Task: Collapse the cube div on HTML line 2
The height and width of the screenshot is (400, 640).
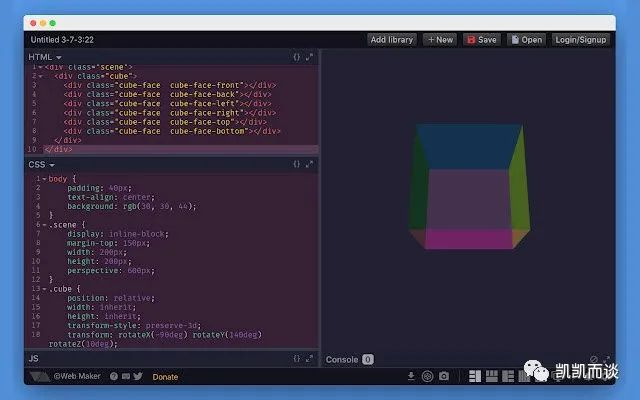Action: coord(40,76)
